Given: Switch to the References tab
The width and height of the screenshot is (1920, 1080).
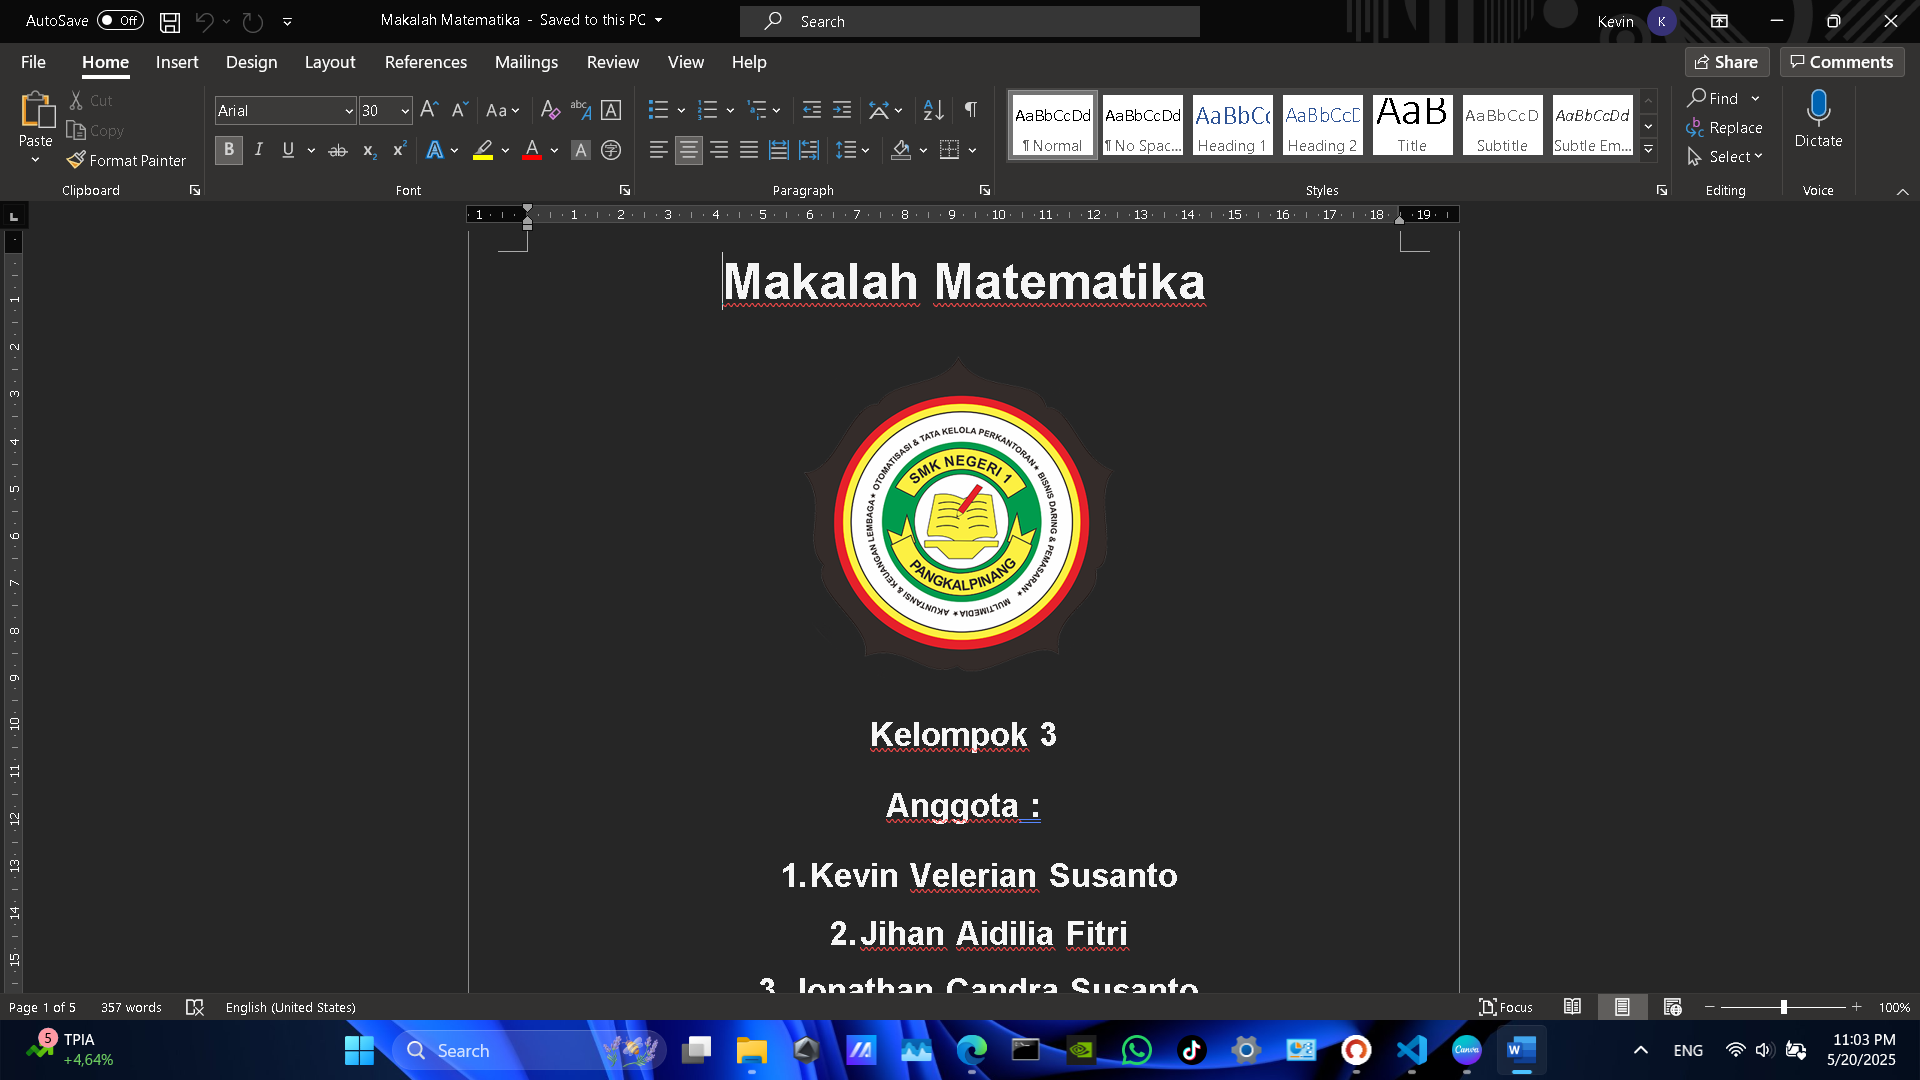Looking at the screenshot, I should (x=426, y=62).
